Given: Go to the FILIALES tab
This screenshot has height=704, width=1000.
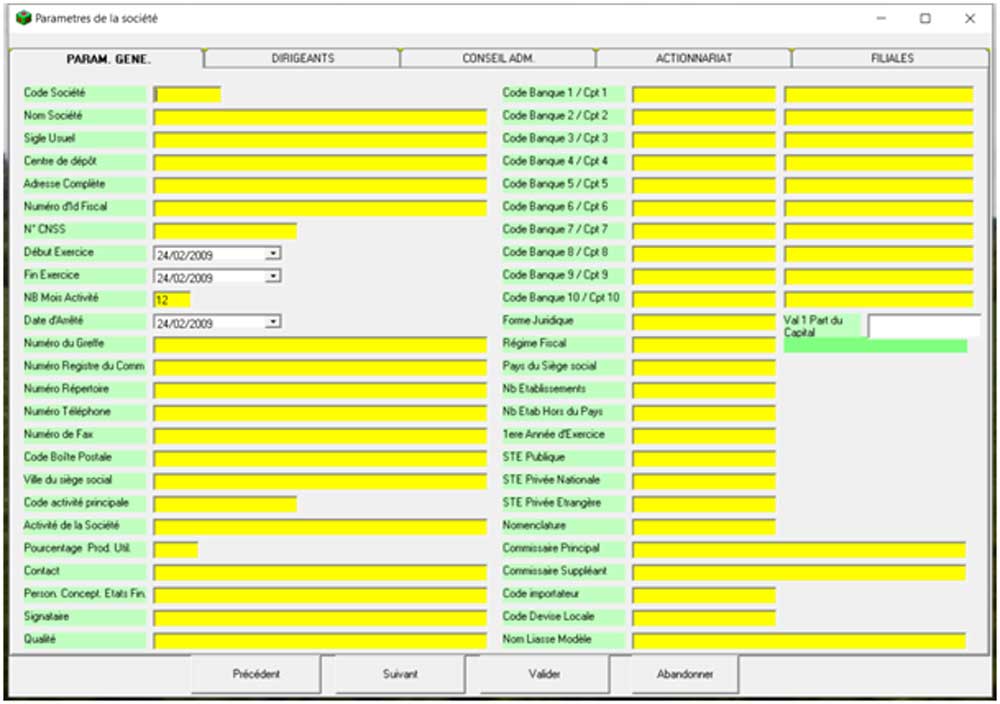Looking at the screenshot, I should (x=891, y=59).
